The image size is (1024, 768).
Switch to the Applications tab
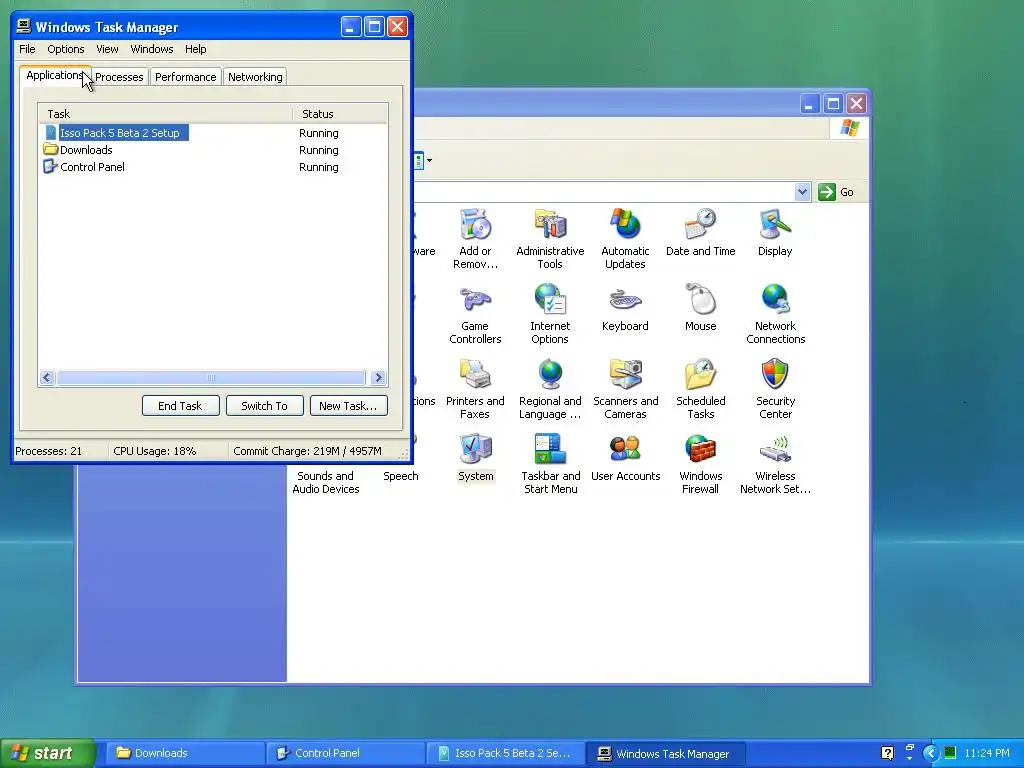click(x=54, y=75)
